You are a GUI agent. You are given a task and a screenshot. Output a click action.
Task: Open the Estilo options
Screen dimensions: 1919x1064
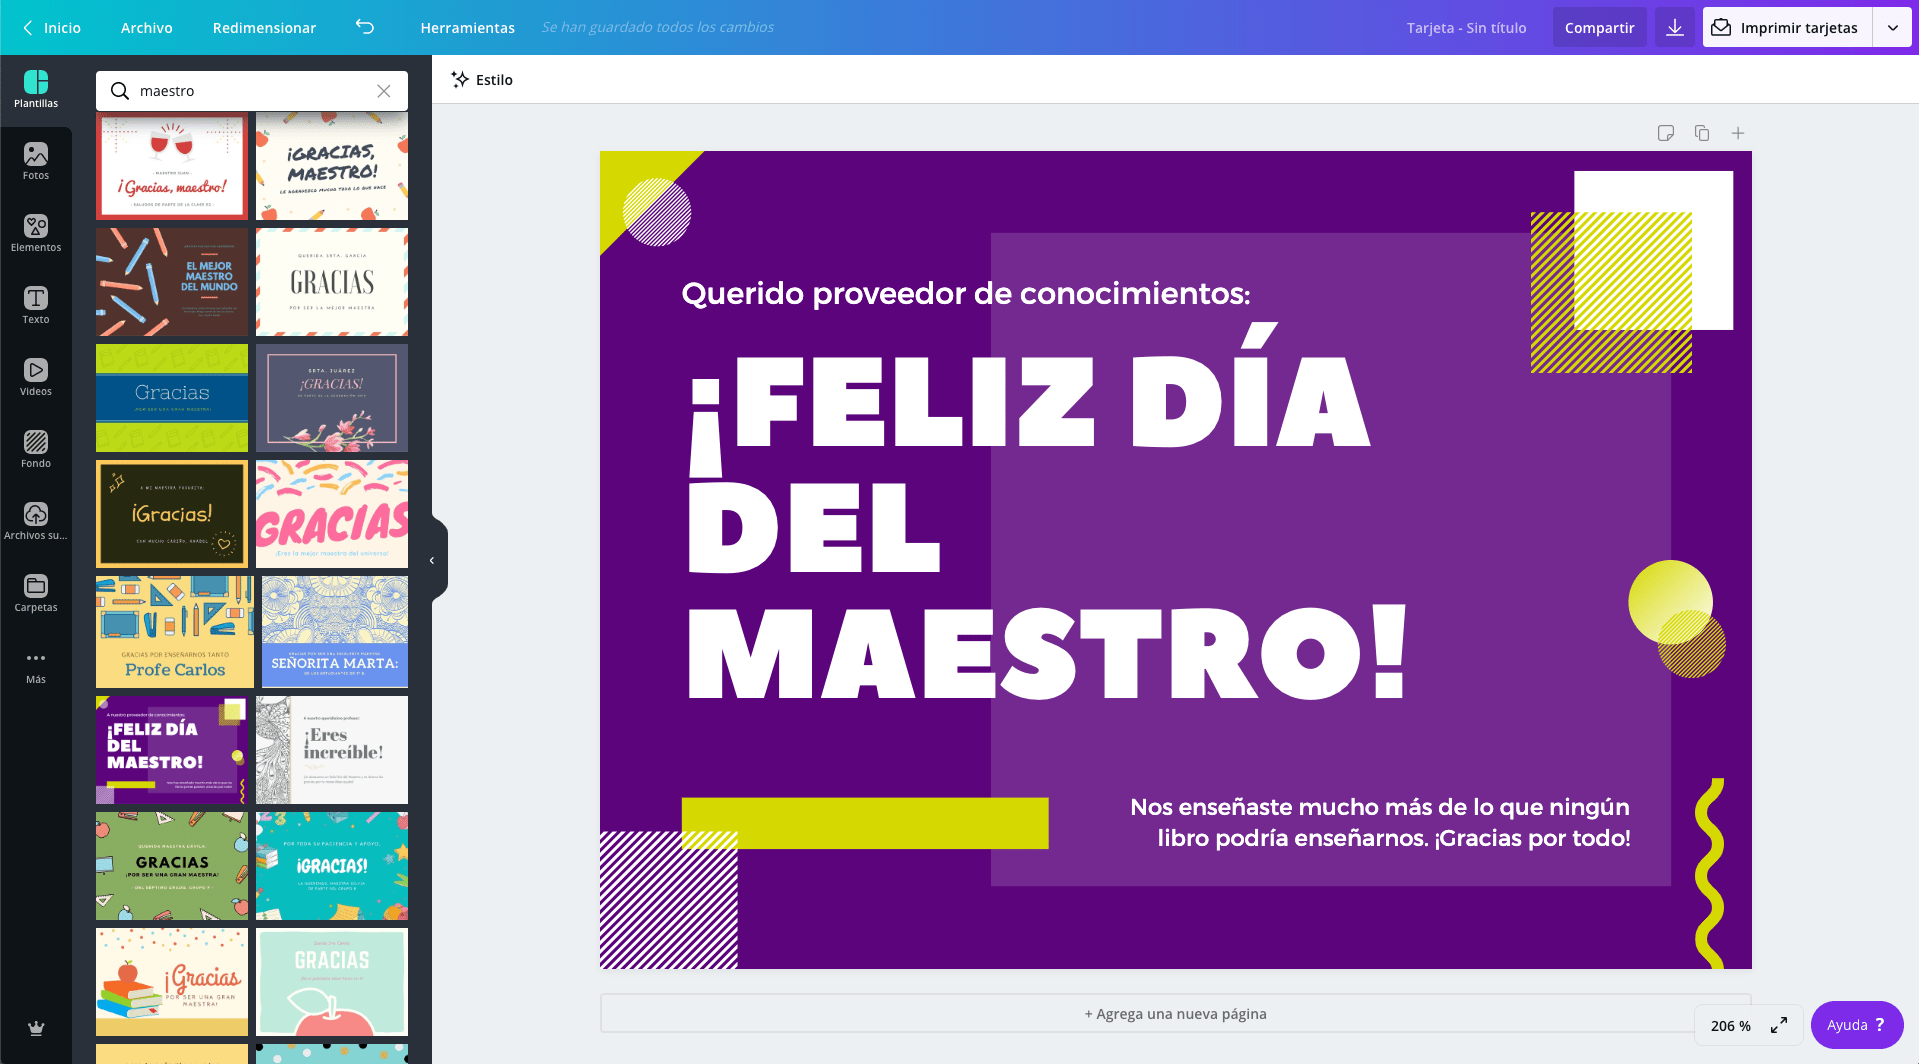(482, 80)
